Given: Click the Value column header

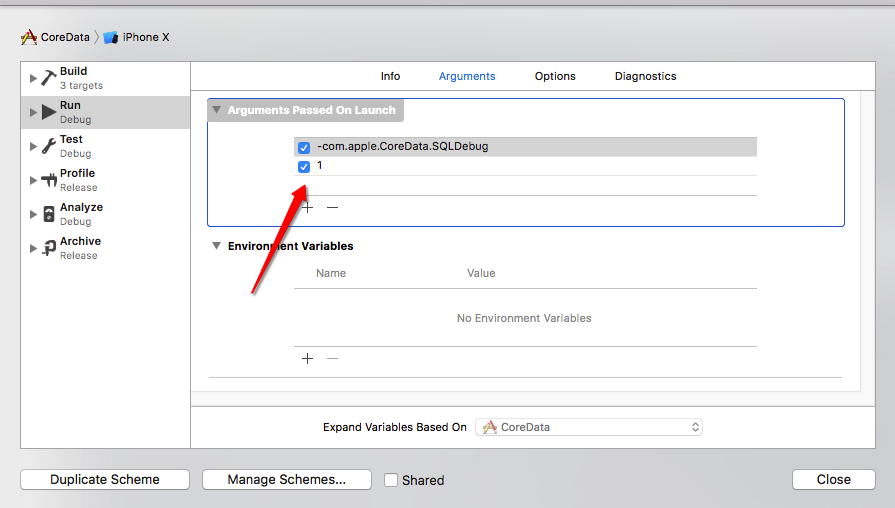Looking at the screenshot, I should click(x=481, y=273).
